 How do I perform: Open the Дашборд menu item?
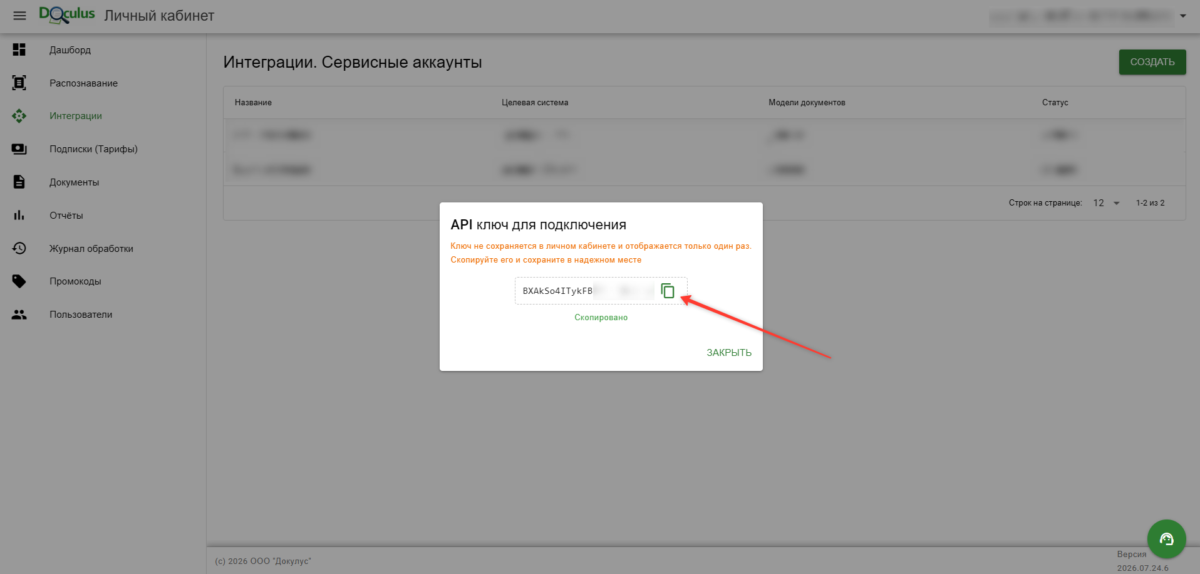coord(70,50)
